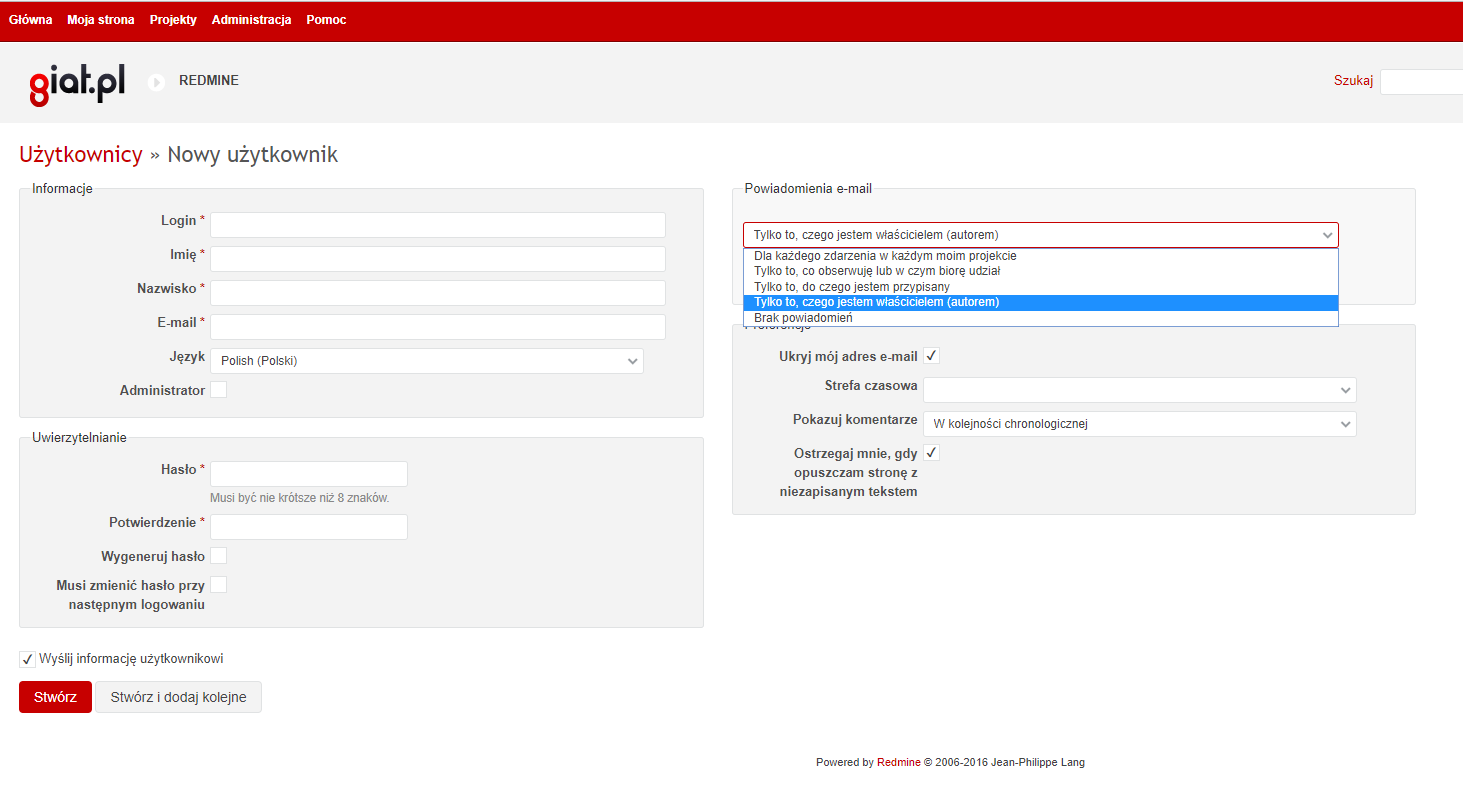Viewport: 1463px width, 811px height.
Task: Choose 'Tylko to, do czego jestem przypisany'
Action: 1040,287
